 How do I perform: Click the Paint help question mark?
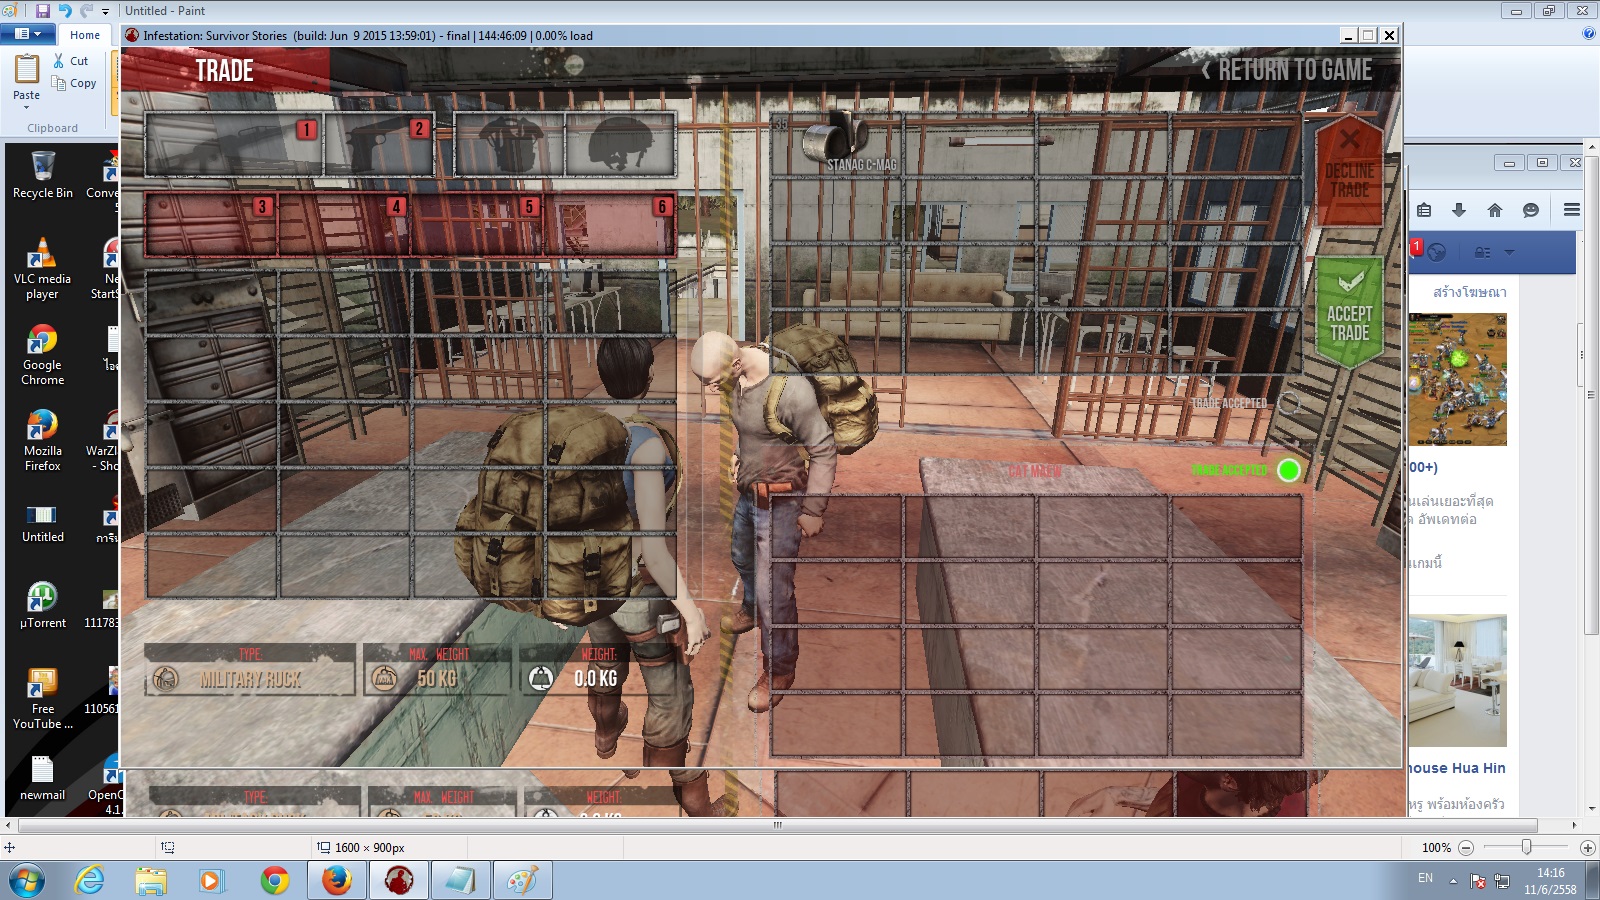[x=1589, y=34]
